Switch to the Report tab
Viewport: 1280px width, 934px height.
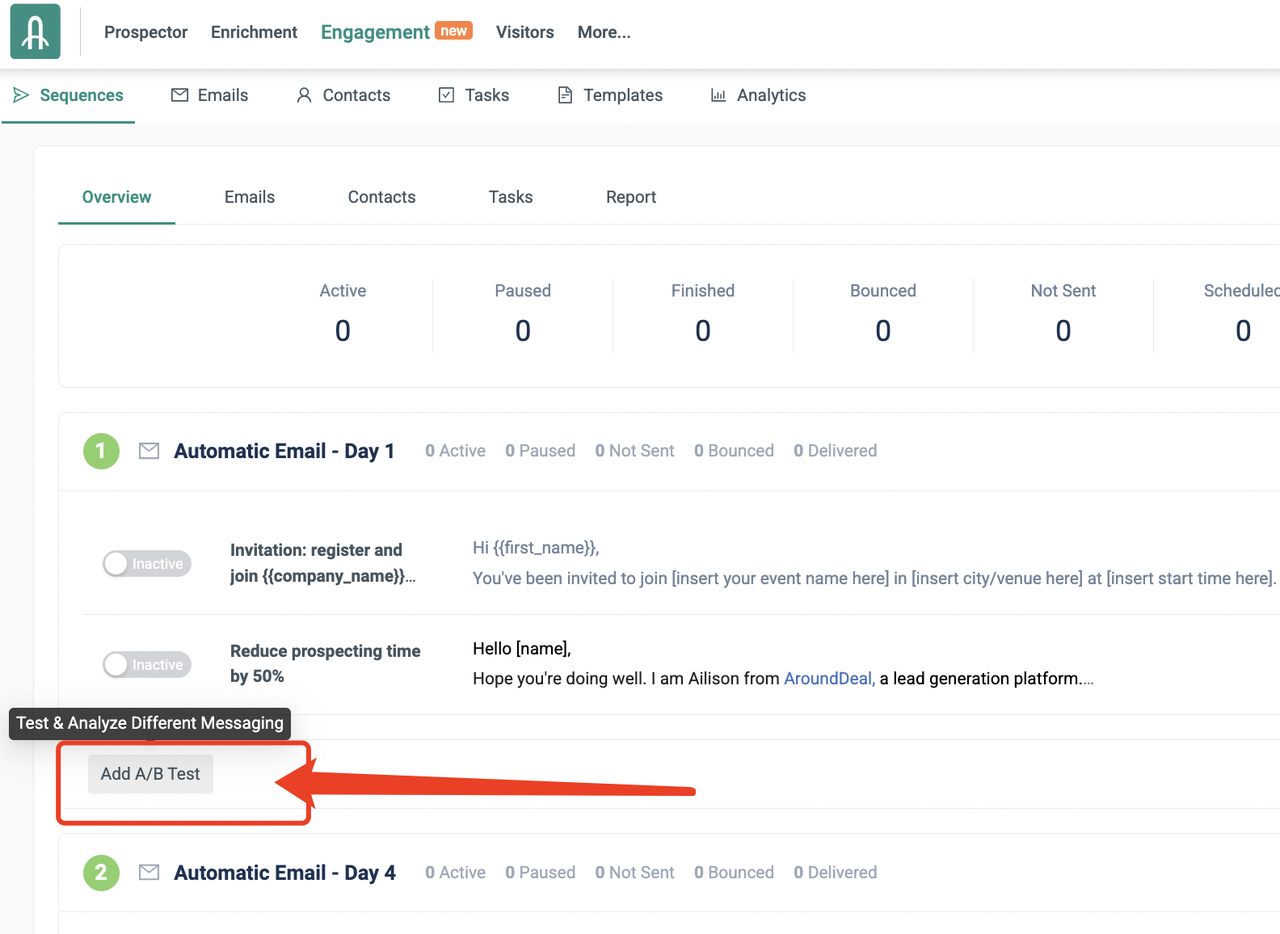[x=631, y=197]
